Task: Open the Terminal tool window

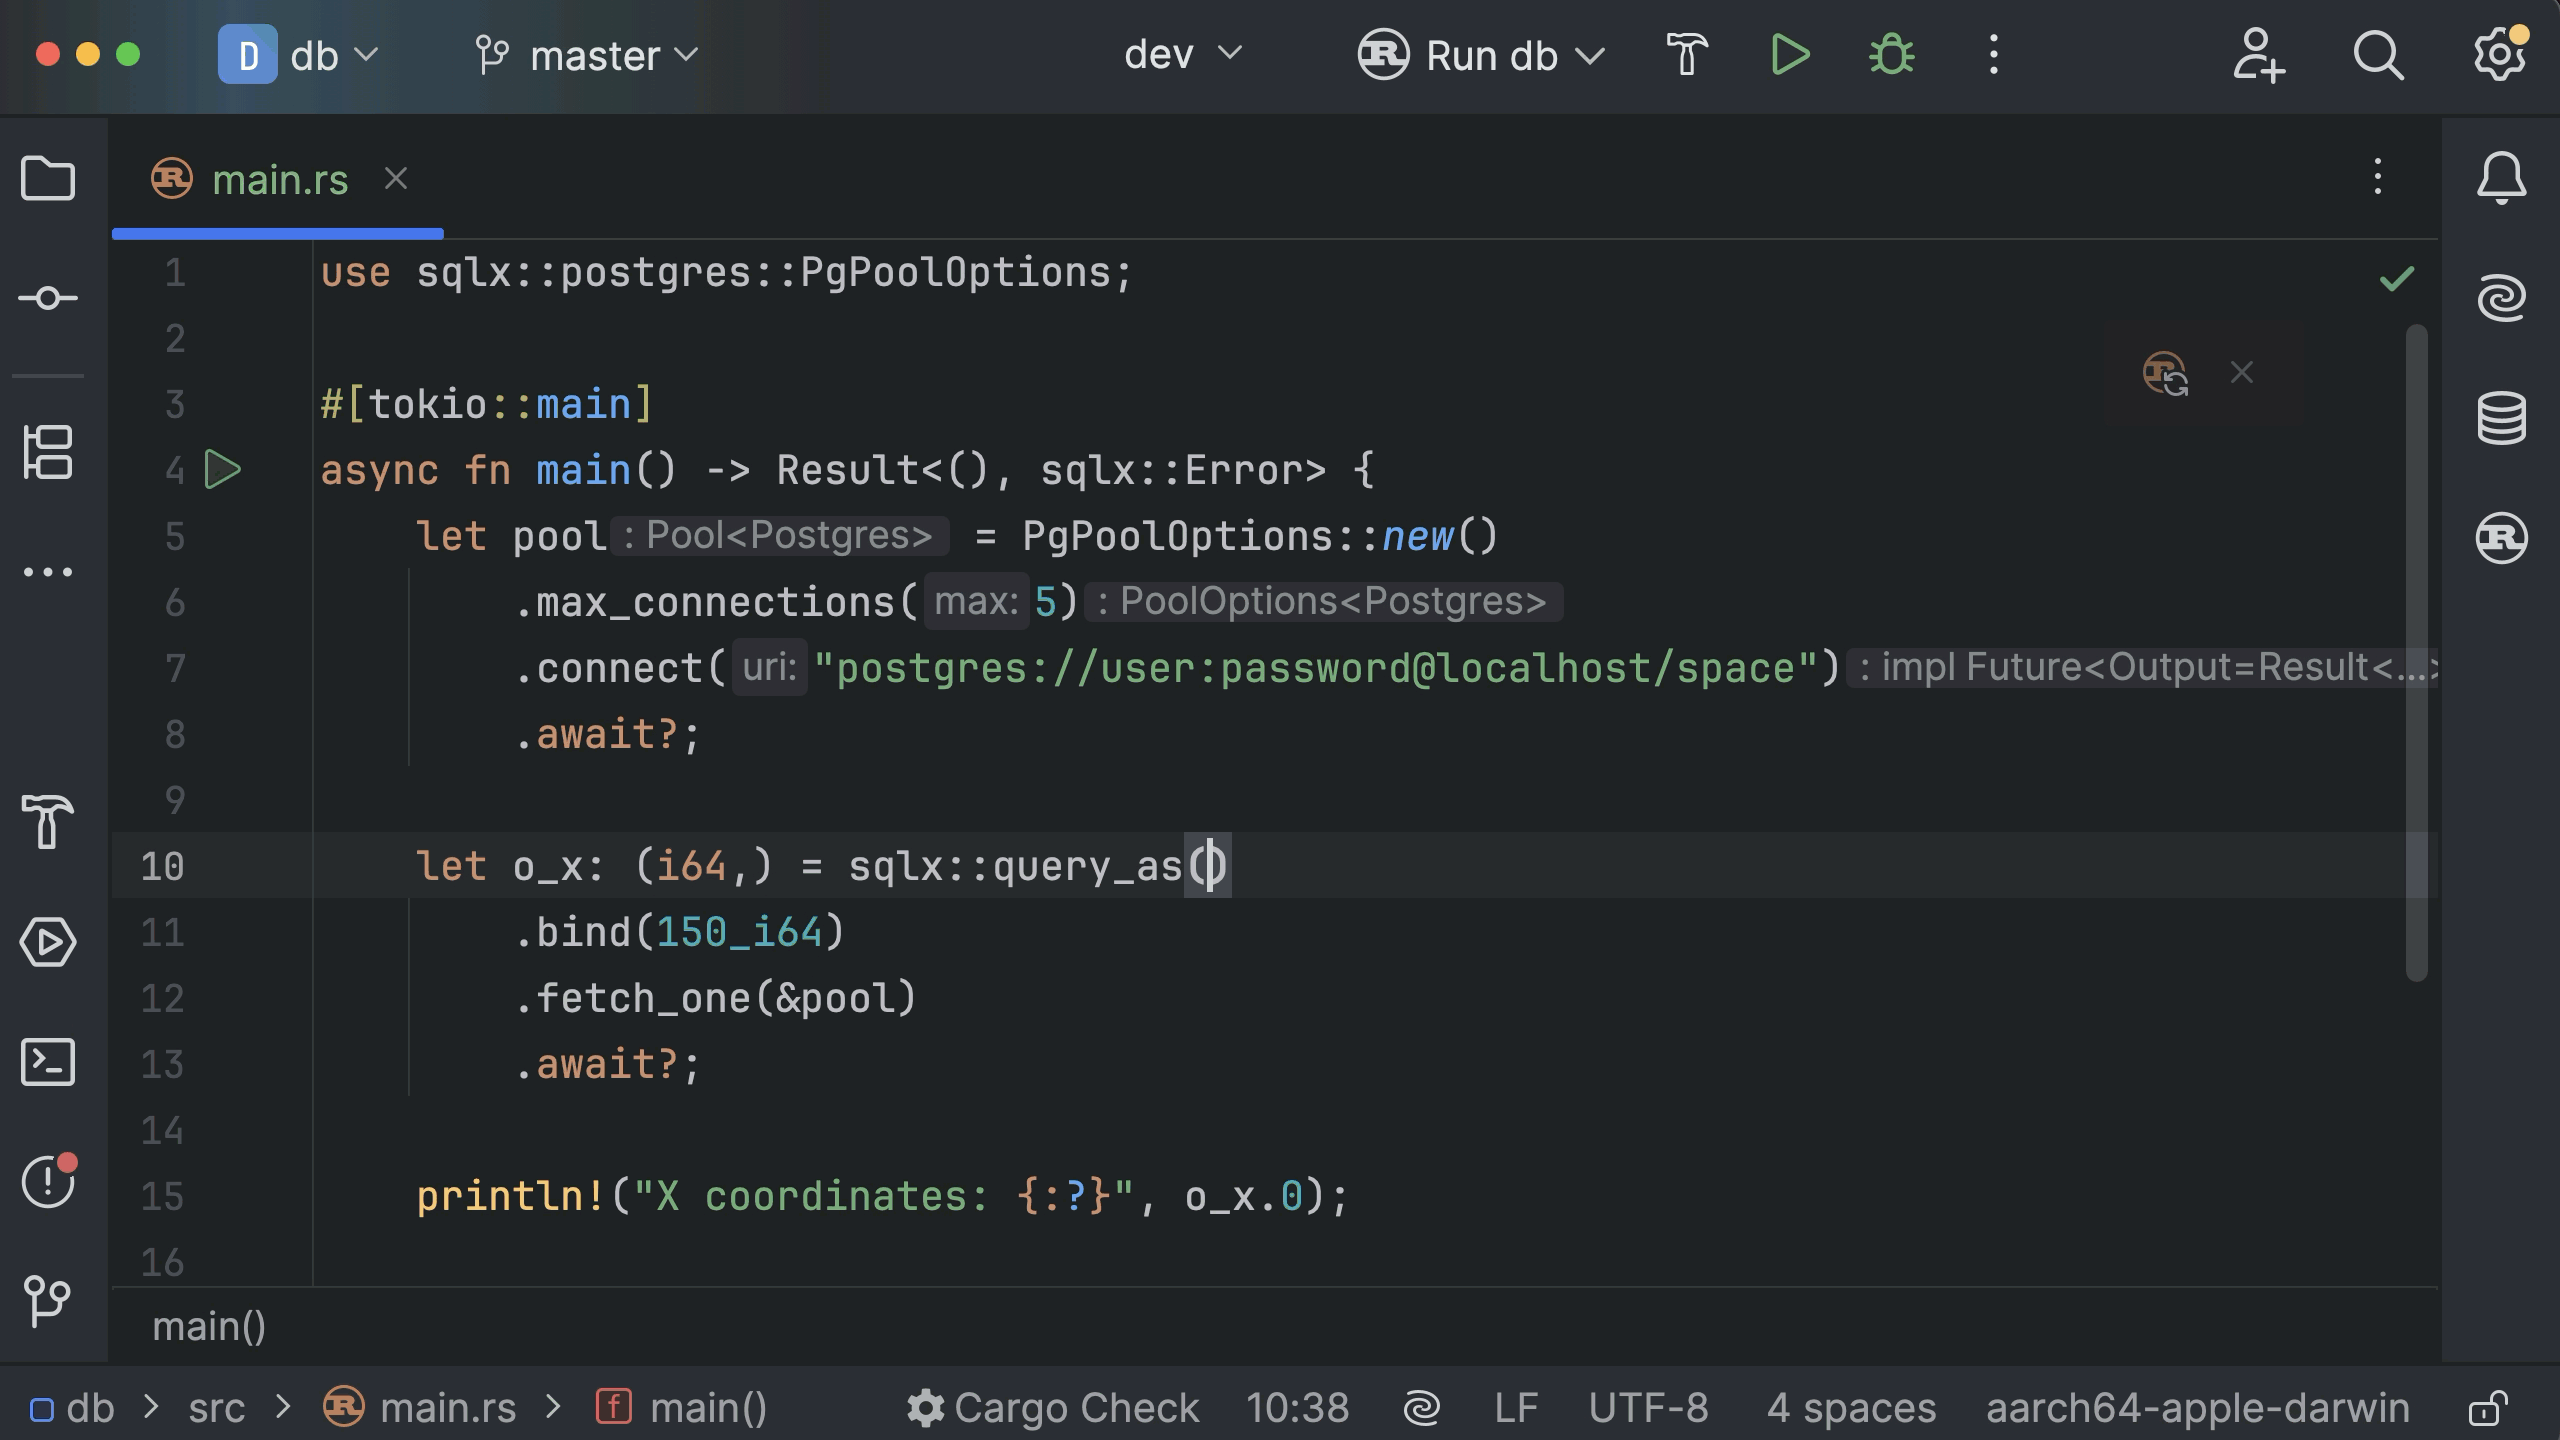Action: pyautogui.click(x=47, y=1062)
